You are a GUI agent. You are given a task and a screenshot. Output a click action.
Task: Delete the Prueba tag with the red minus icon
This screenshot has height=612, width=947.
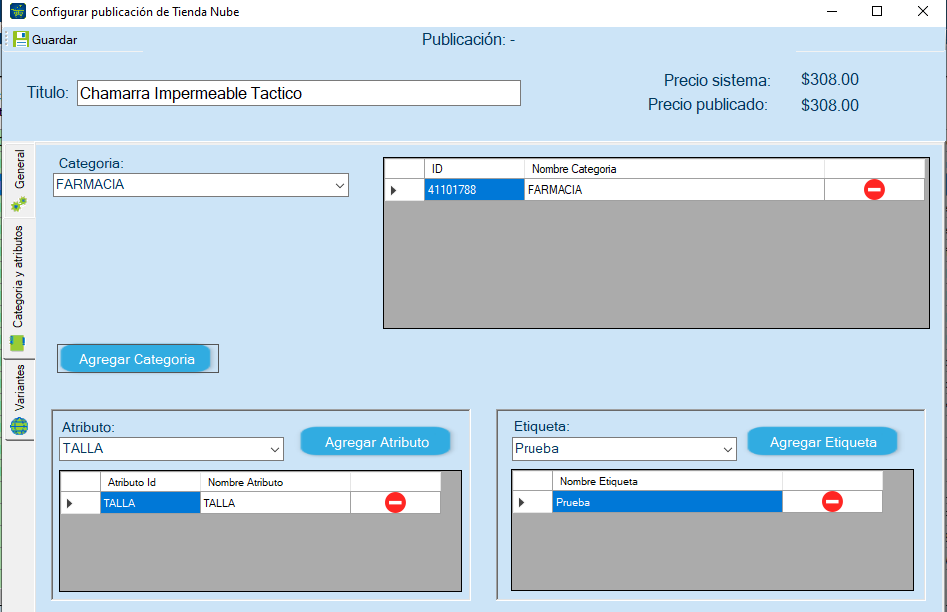click(x=832, y=501)
